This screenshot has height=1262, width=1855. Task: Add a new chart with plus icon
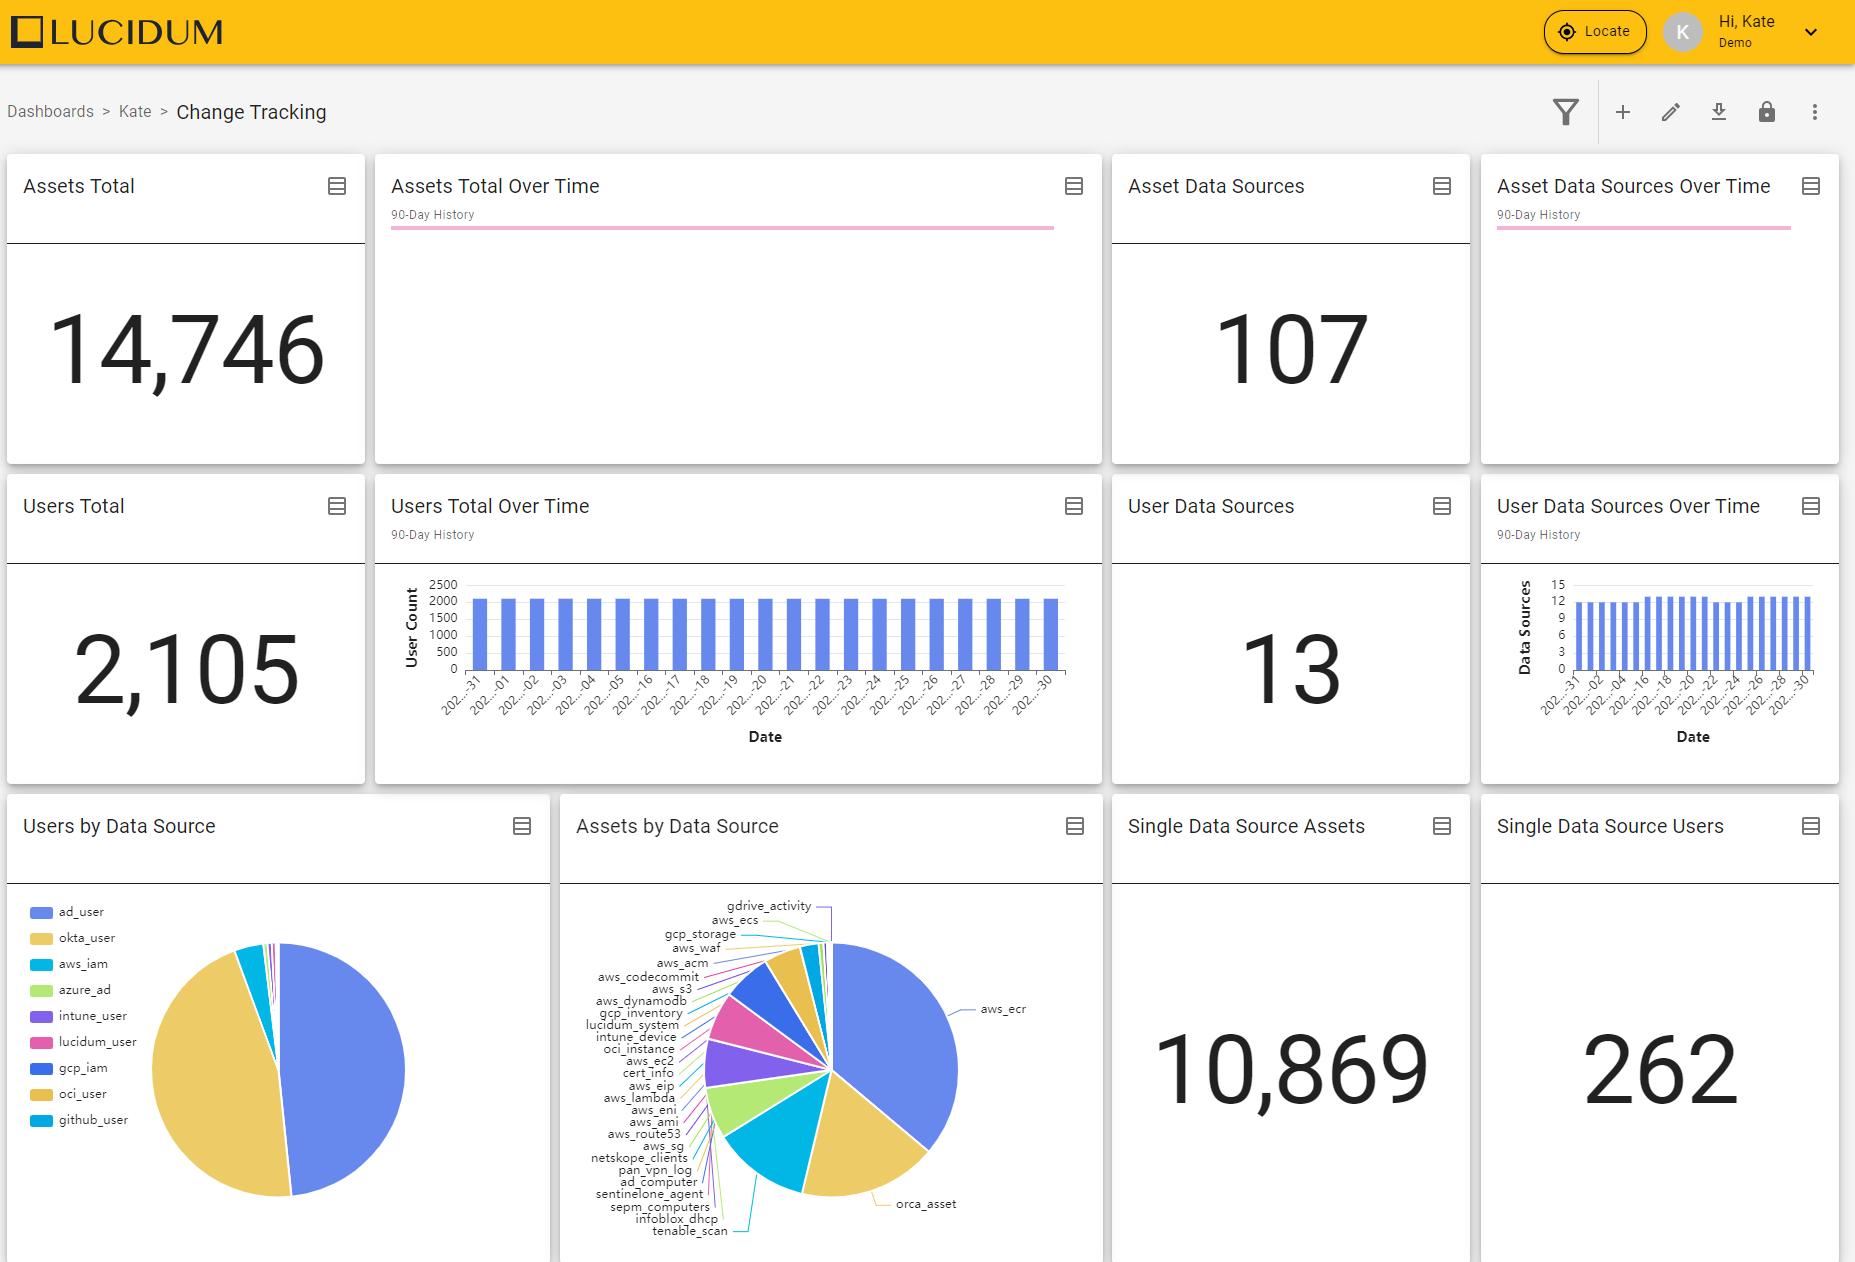pos(1623,112)
